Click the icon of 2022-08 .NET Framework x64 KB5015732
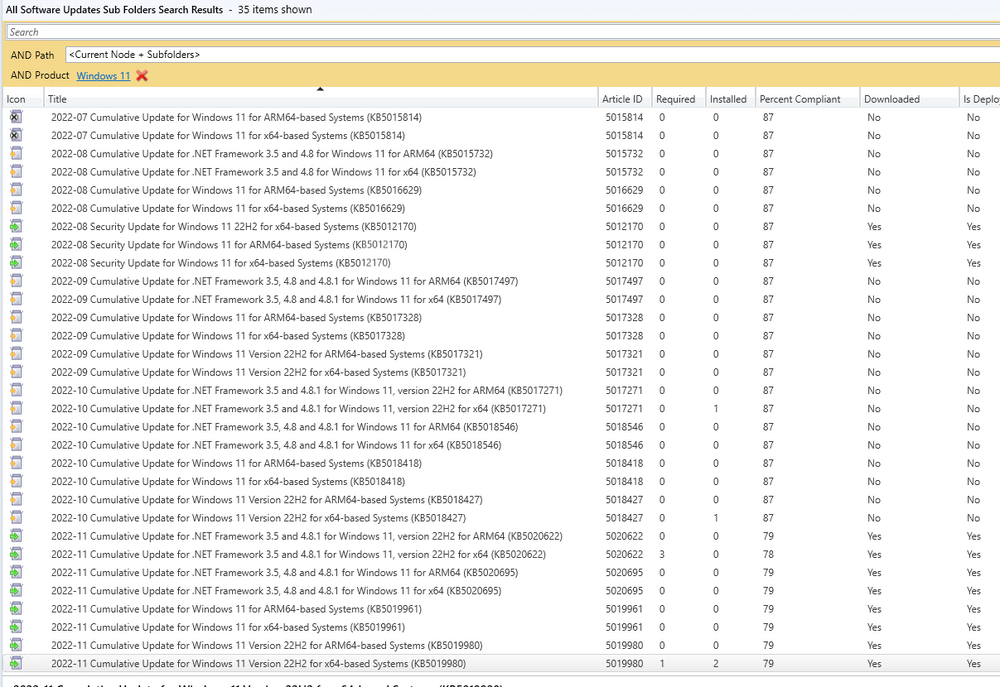 (x=15, y=172)
